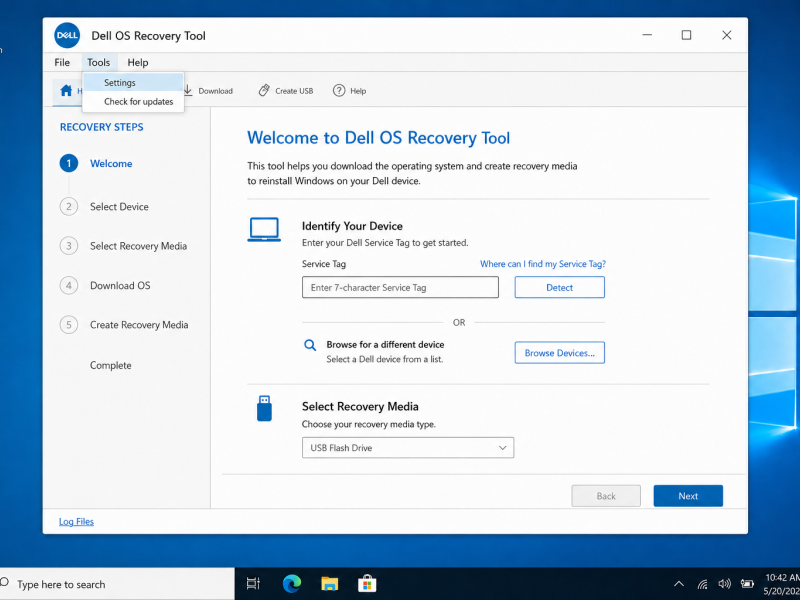The image size is (800, 600).
Task: Open the File menu
Action: pyautogui.click(x=62, y=62)
